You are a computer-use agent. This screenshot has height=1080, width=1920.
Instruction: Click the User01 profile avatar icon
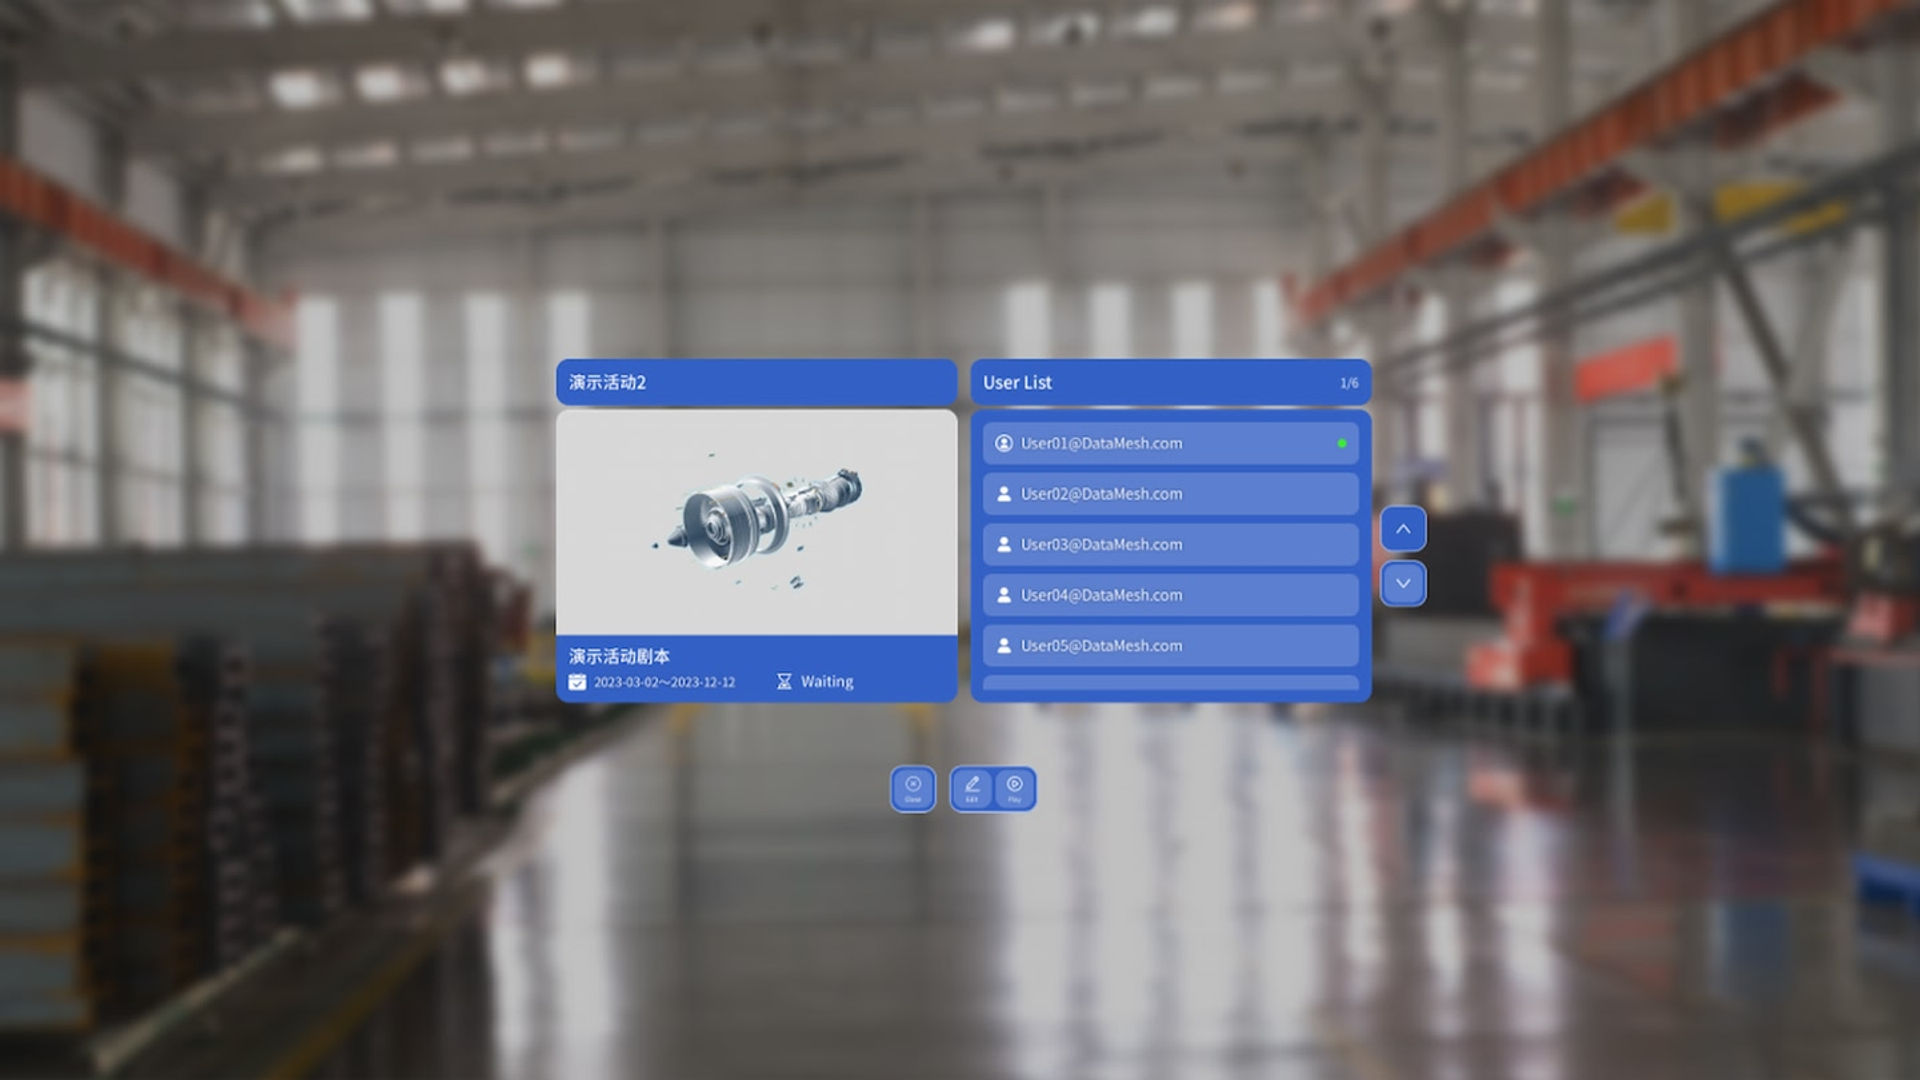tap(1004, 443)
